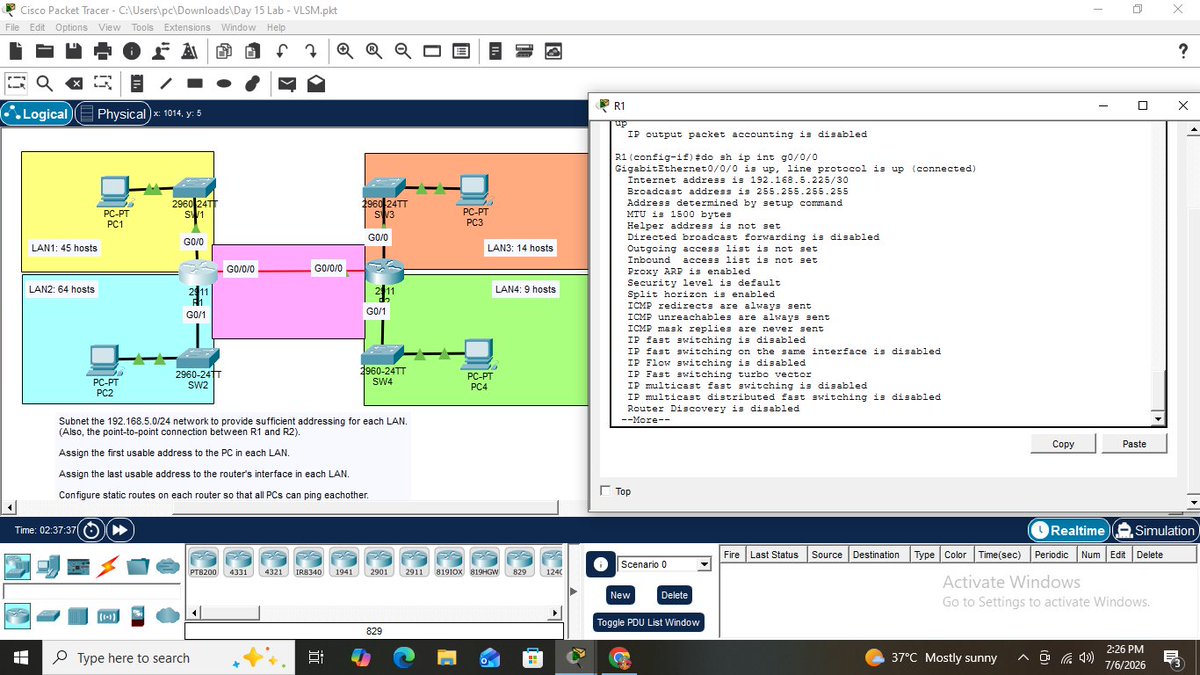Viewport: 1200px width, 675px height.
Task: Open the View menu
Action: pyautogui.click(x=110, y=27)
